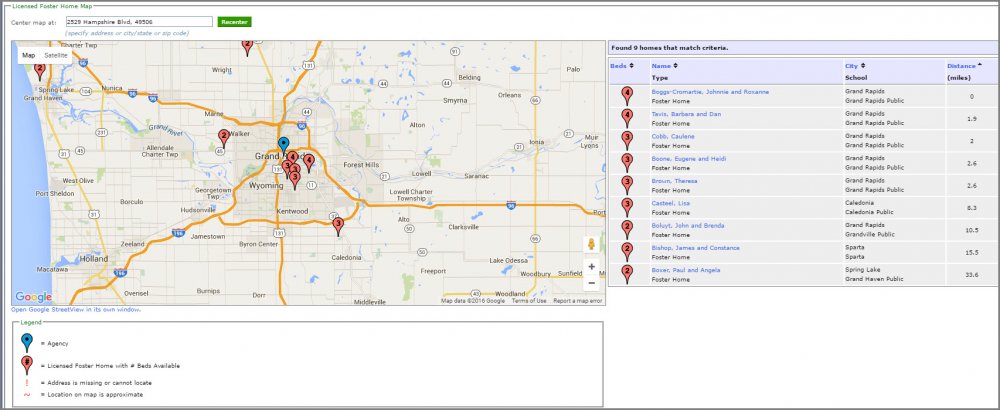Click the 10.5 miles distance cell
Viewport: 1000px width, 410px height.
972,230
